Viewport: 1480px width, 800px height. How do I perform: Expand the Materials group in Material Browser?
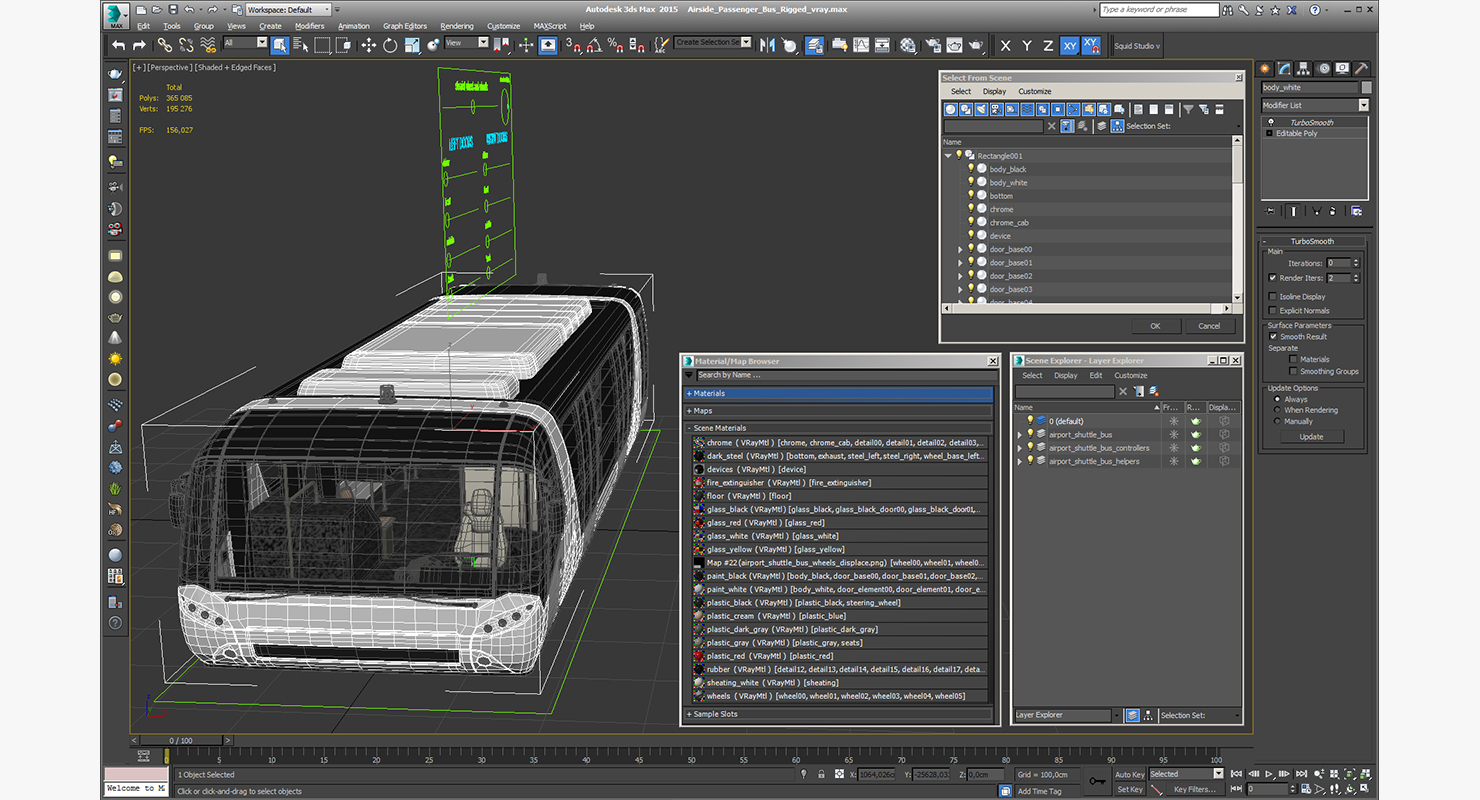click(x=838, y=394)
